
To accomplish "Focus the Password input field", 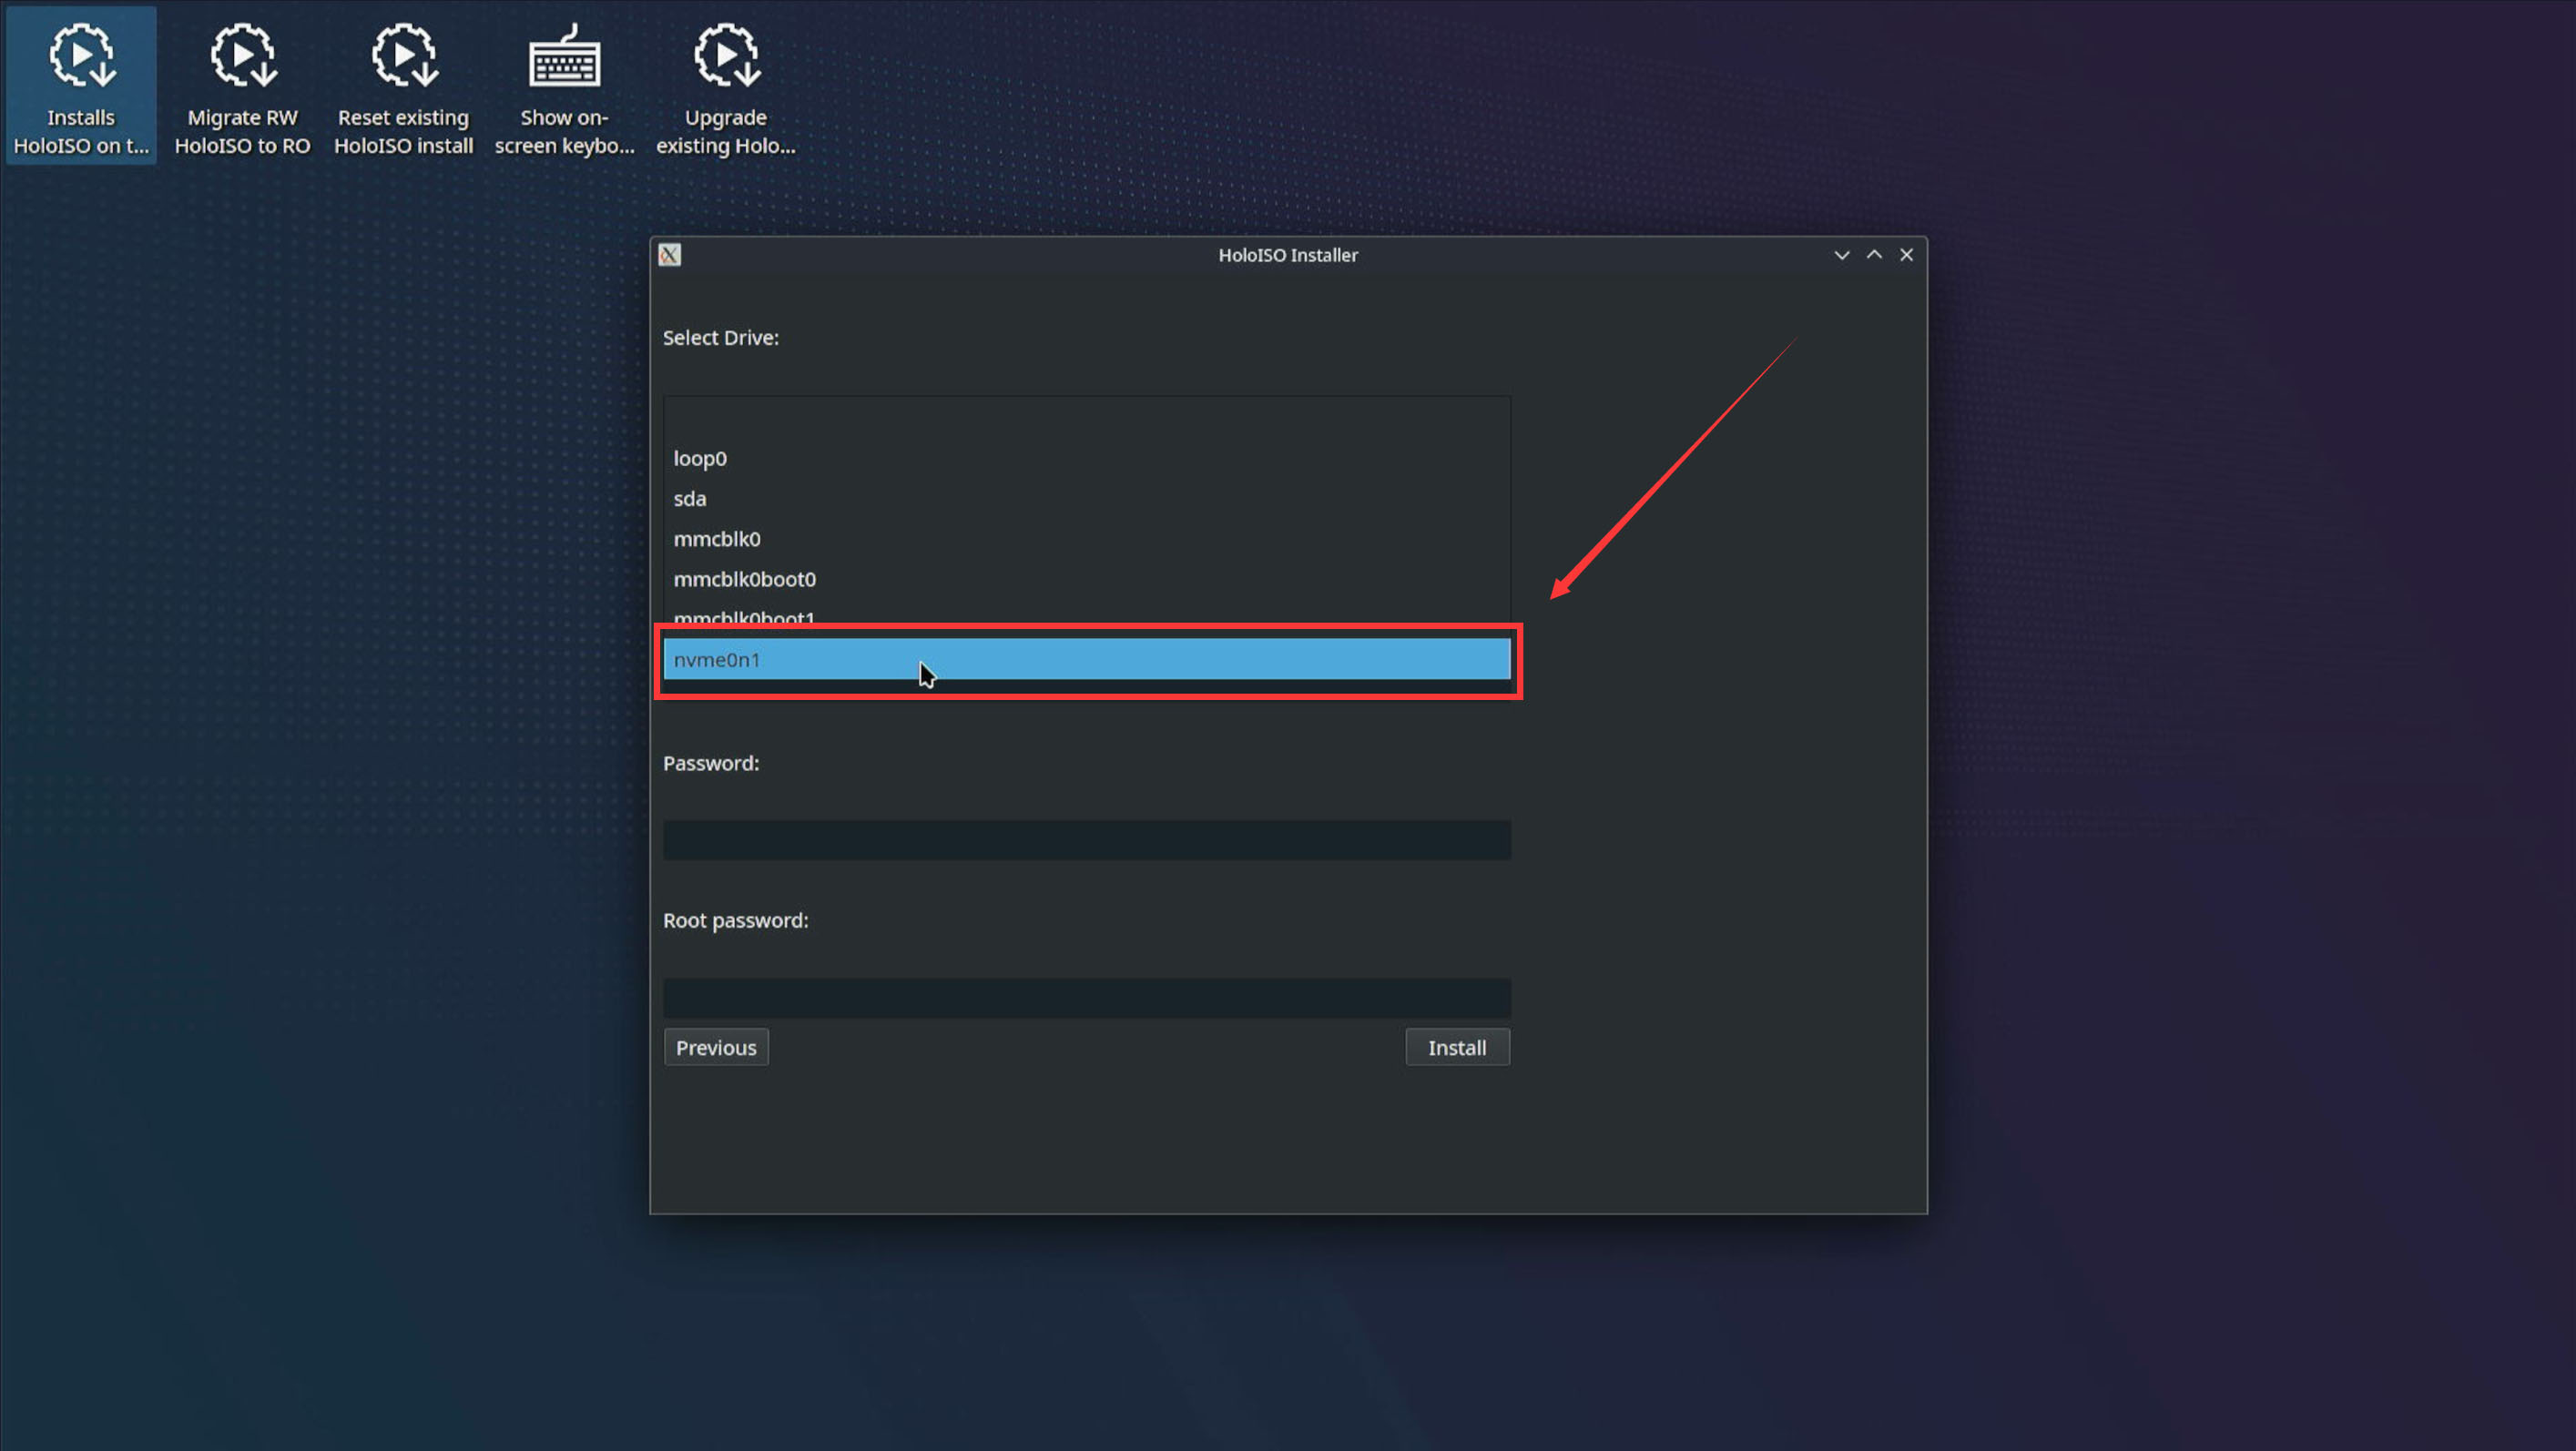I will pyautogui.click(x=1087, y=840).
